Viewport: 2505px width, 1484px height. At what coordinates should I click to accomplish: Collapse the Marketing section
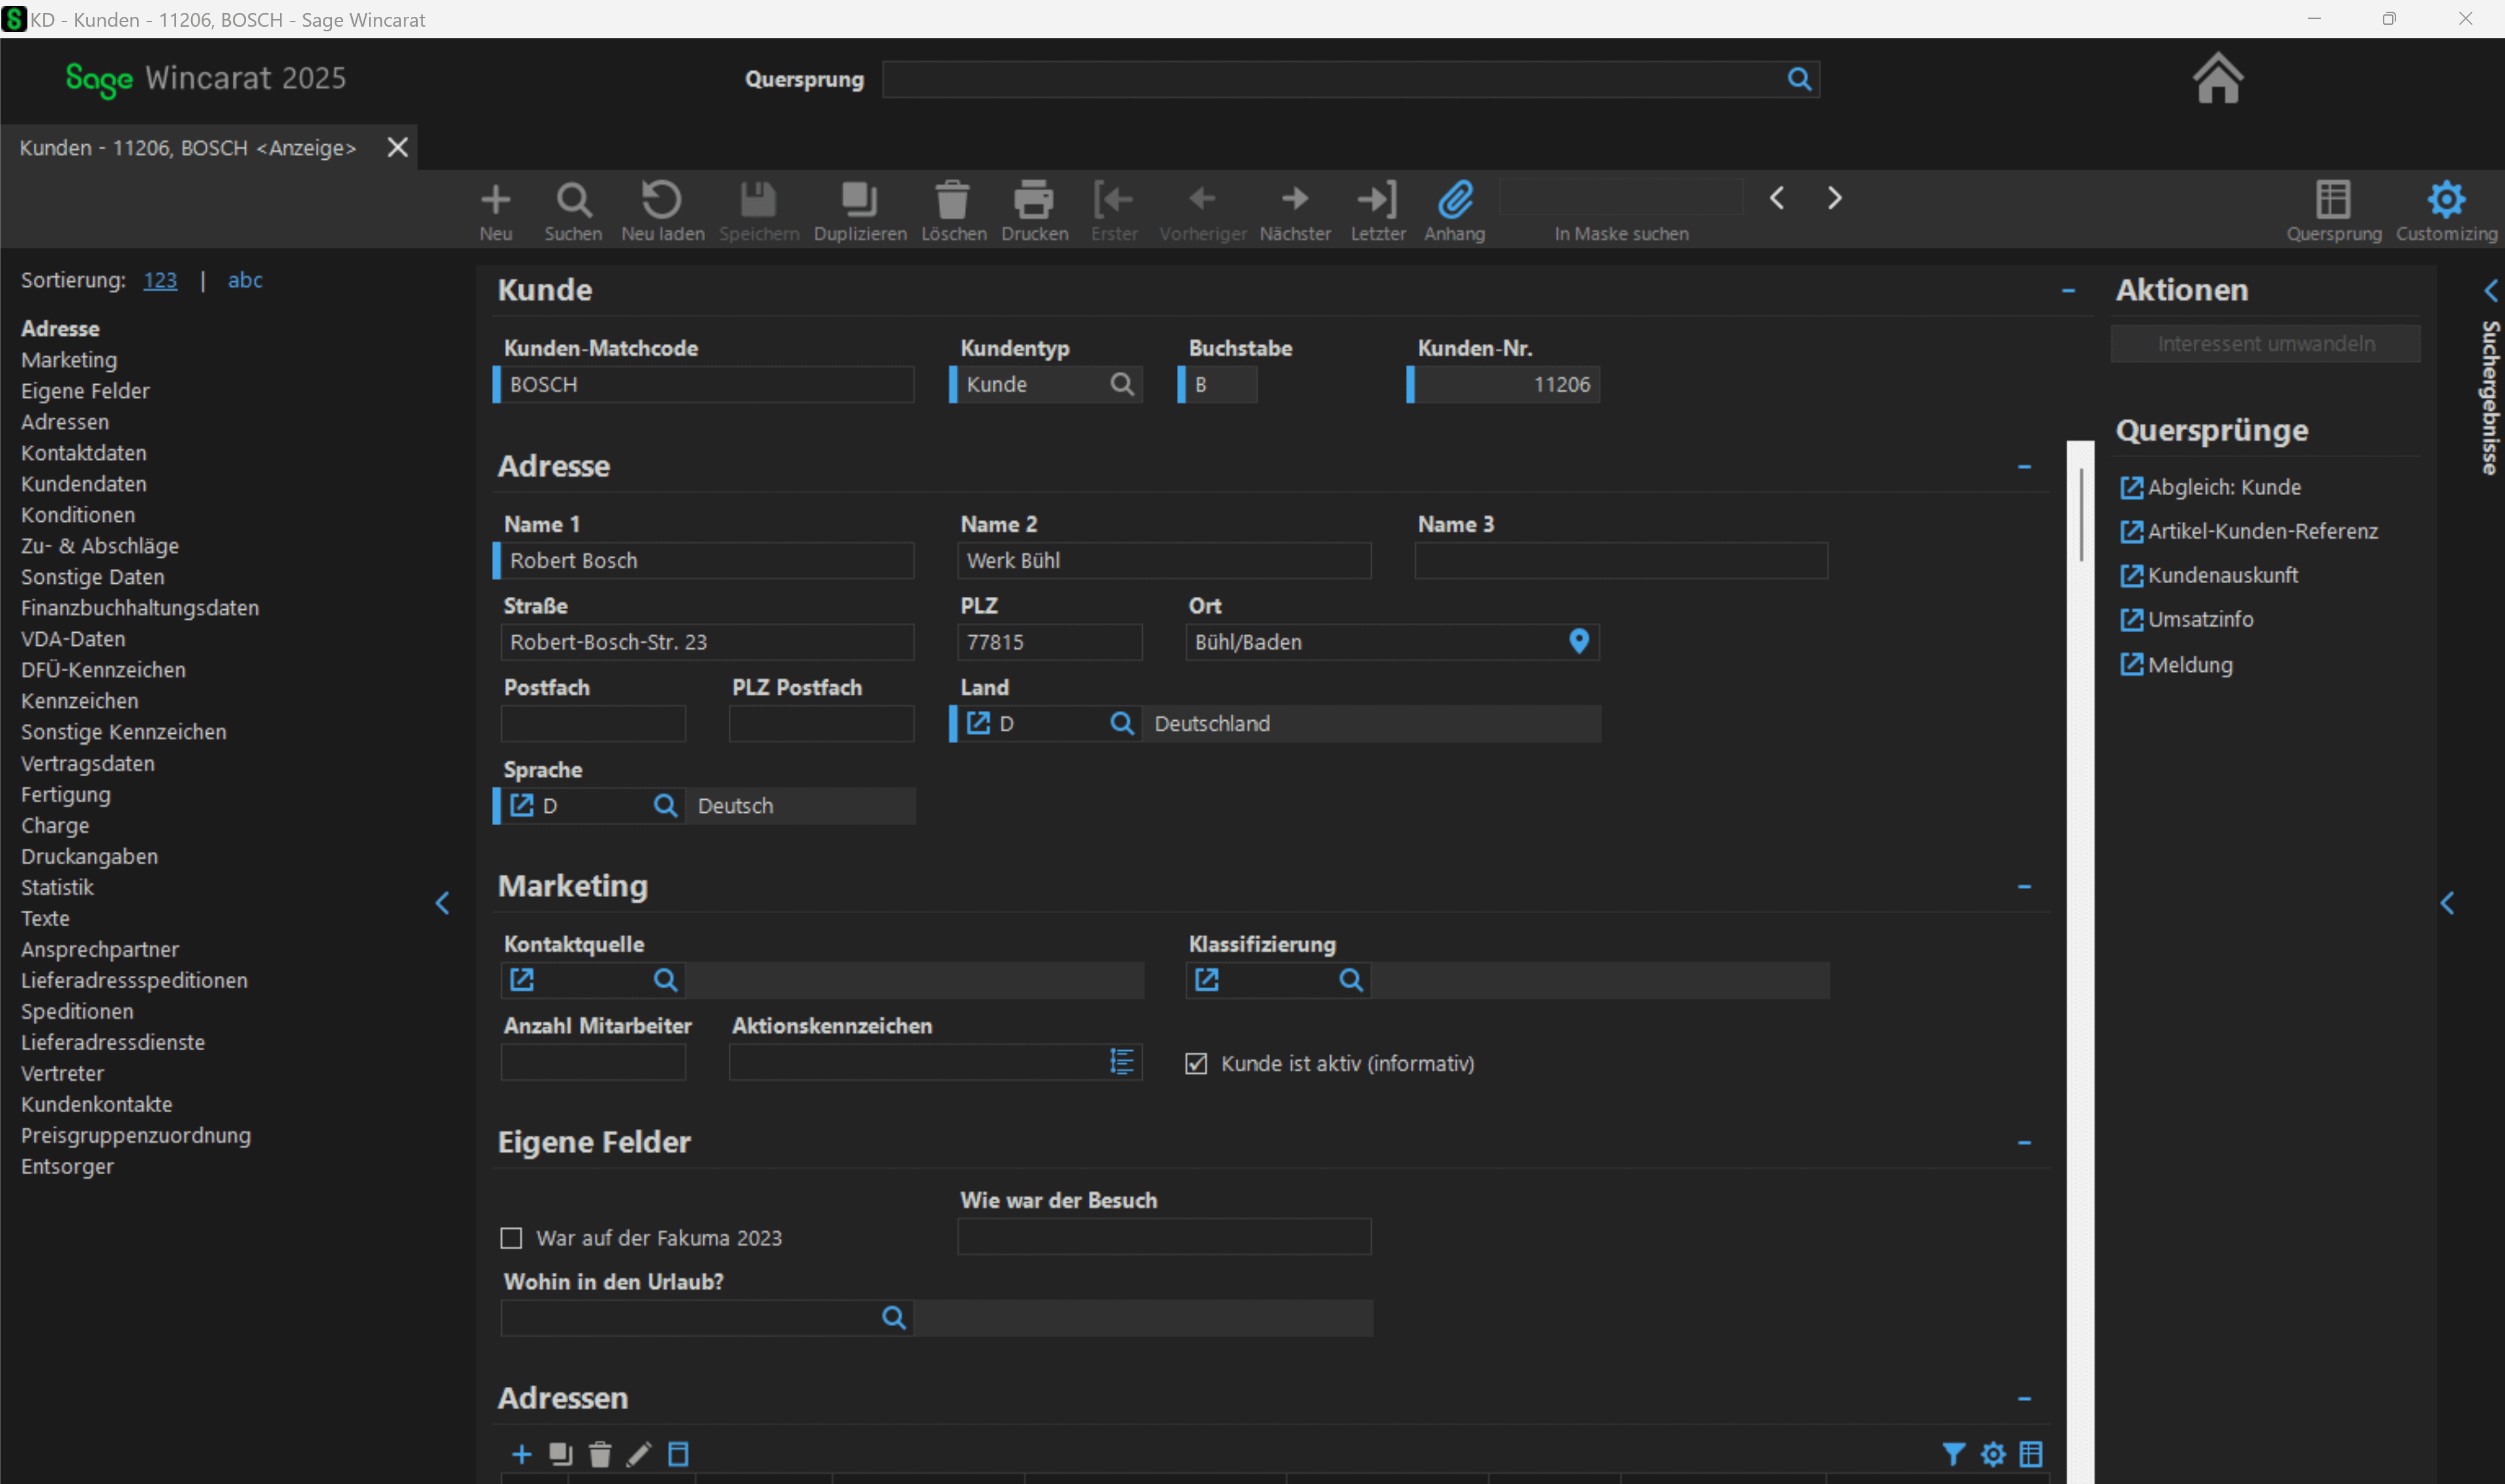coord(2024,887)
